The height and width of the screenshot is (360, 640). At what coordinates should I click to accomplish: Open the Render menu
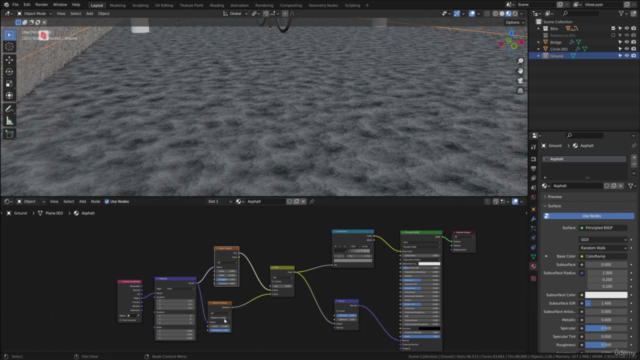[41, 4]
